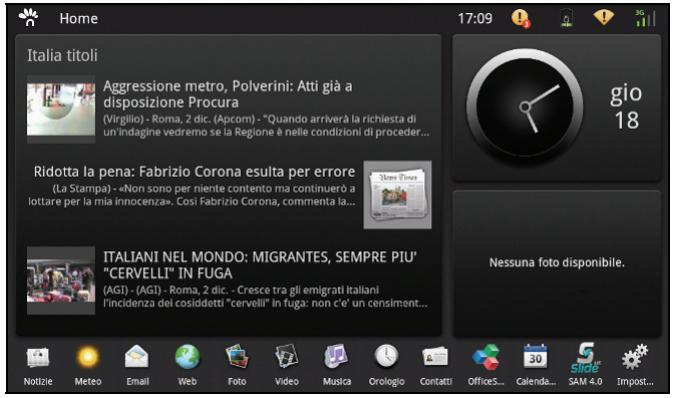Open the Aggressione metro, Polverini headline
The image size is (673, 398).
click(227, 94)
